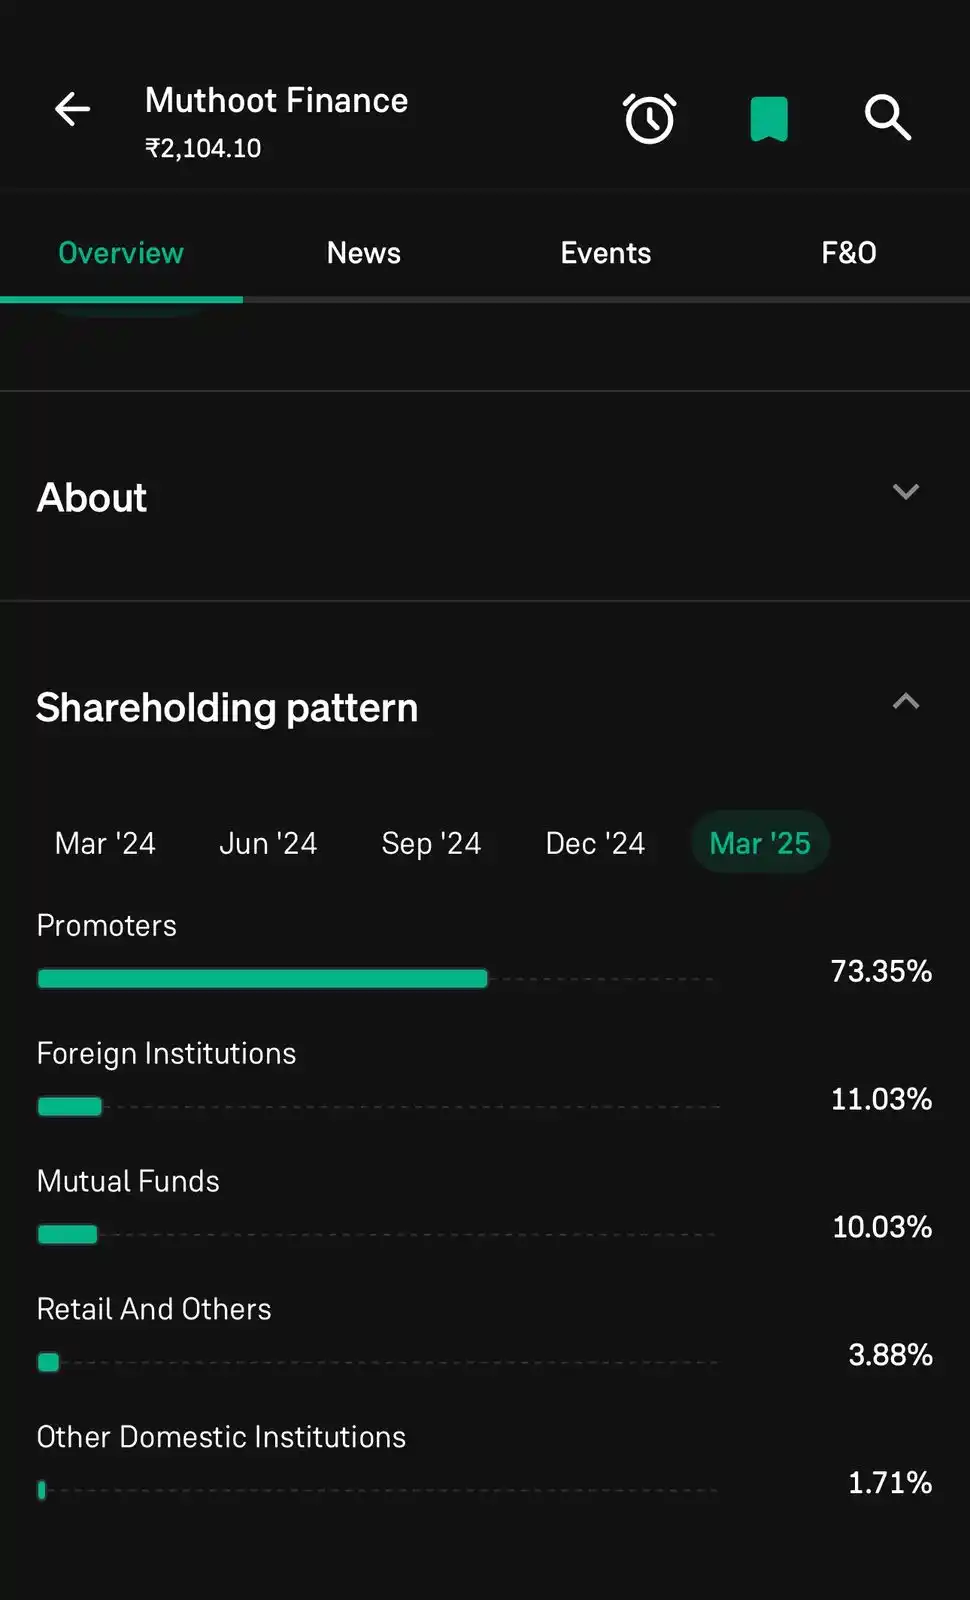Select the Sep '24 quarter
The height and width of the screenshot is (1600, 970).
click(x=431, y=843)
